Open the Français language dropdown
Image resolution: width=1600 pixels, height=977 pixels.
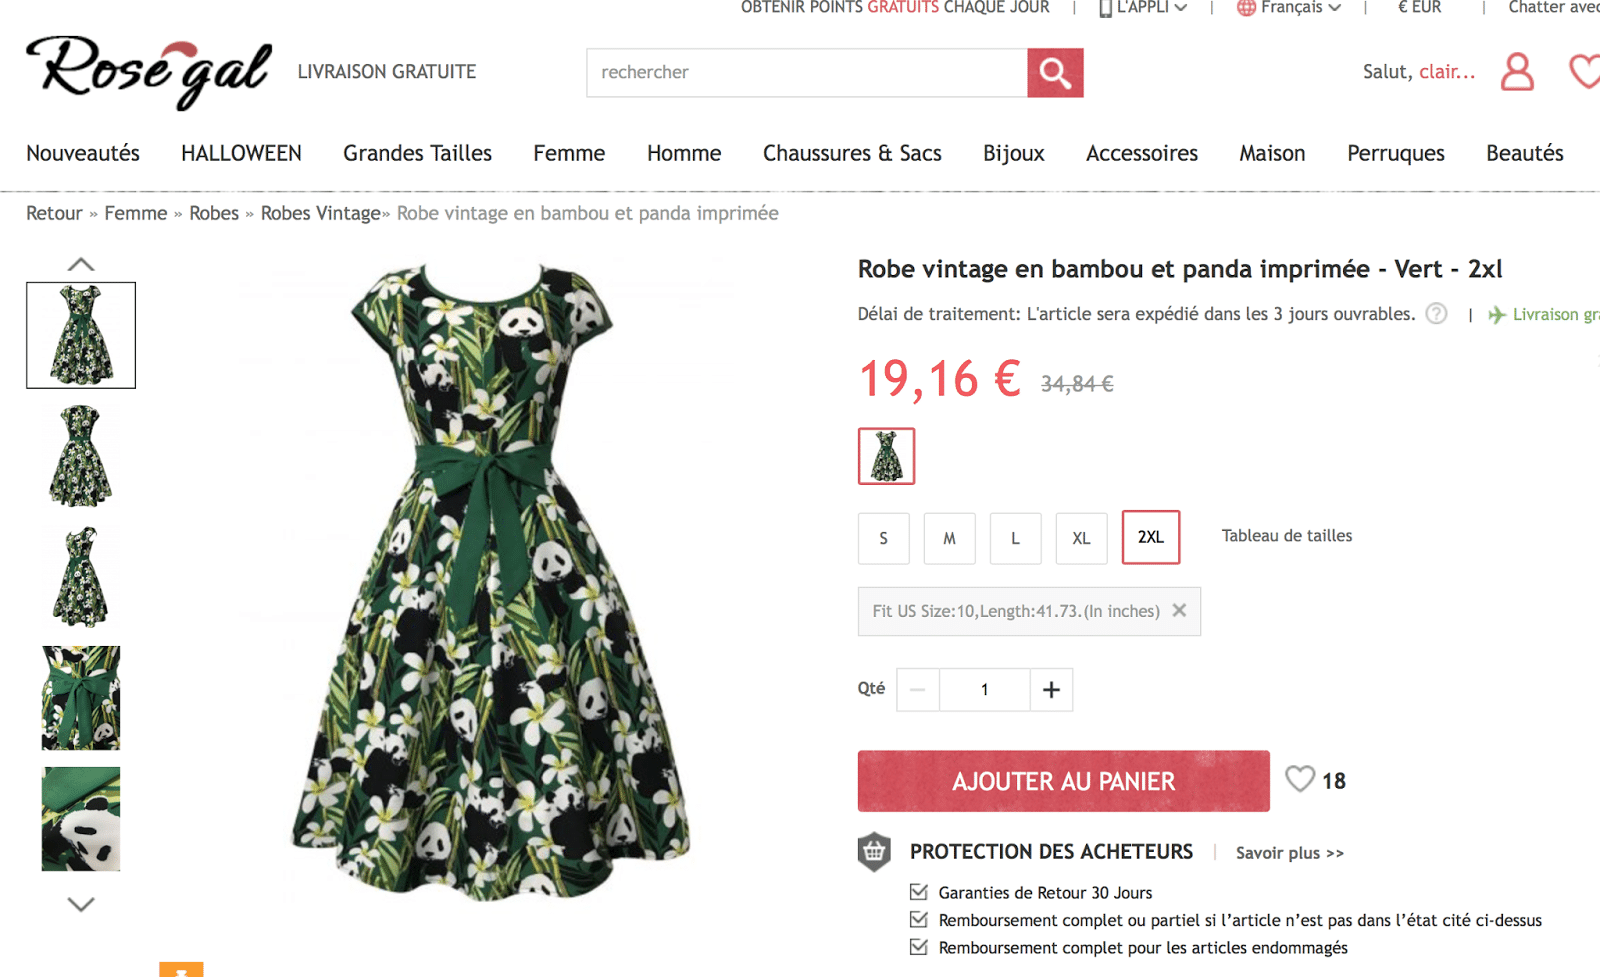click(1288, 8)
